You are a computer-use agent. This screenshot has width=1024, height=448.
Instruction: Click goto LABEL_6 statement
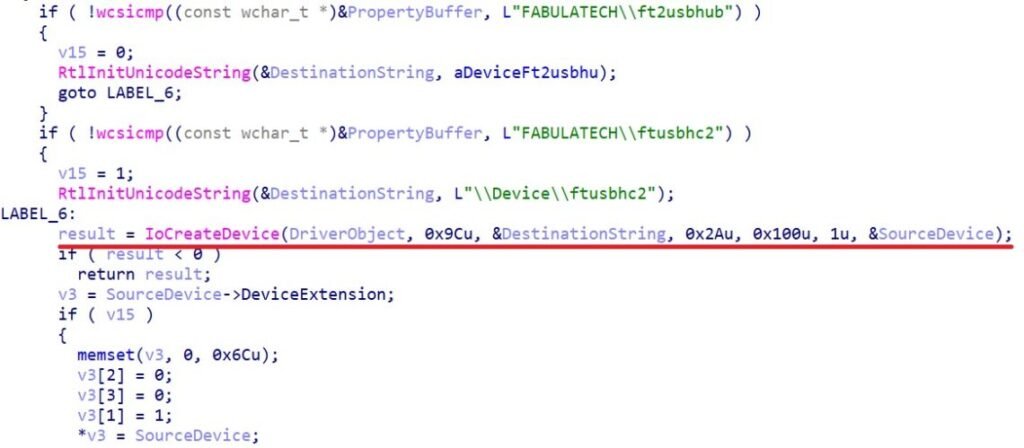[x=120, y=93]
